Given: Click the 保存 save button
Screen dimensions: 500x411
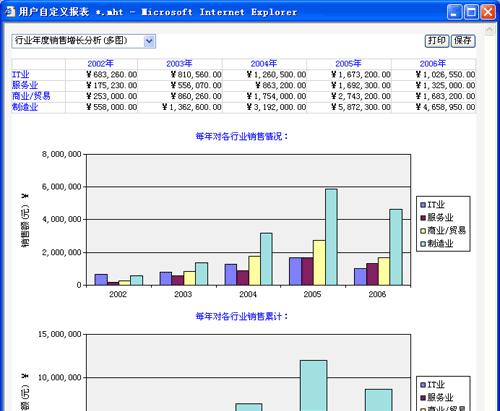Looking at the screenshot, I should pos(463,41).
